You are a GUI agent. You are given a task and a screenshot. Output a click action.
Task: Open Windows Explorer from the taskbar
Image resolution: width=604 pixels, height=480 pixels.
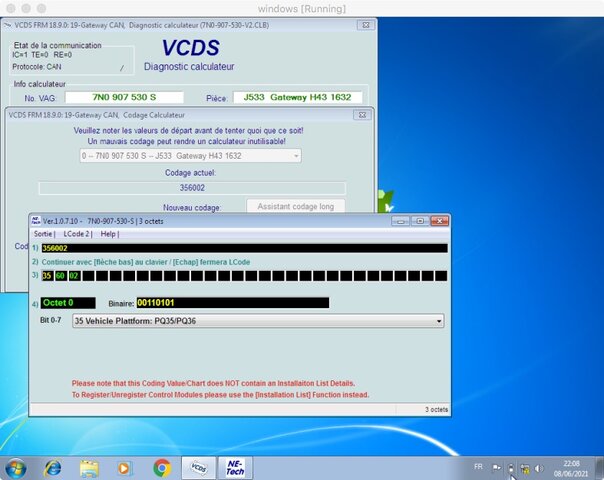[x=89, y=468]
